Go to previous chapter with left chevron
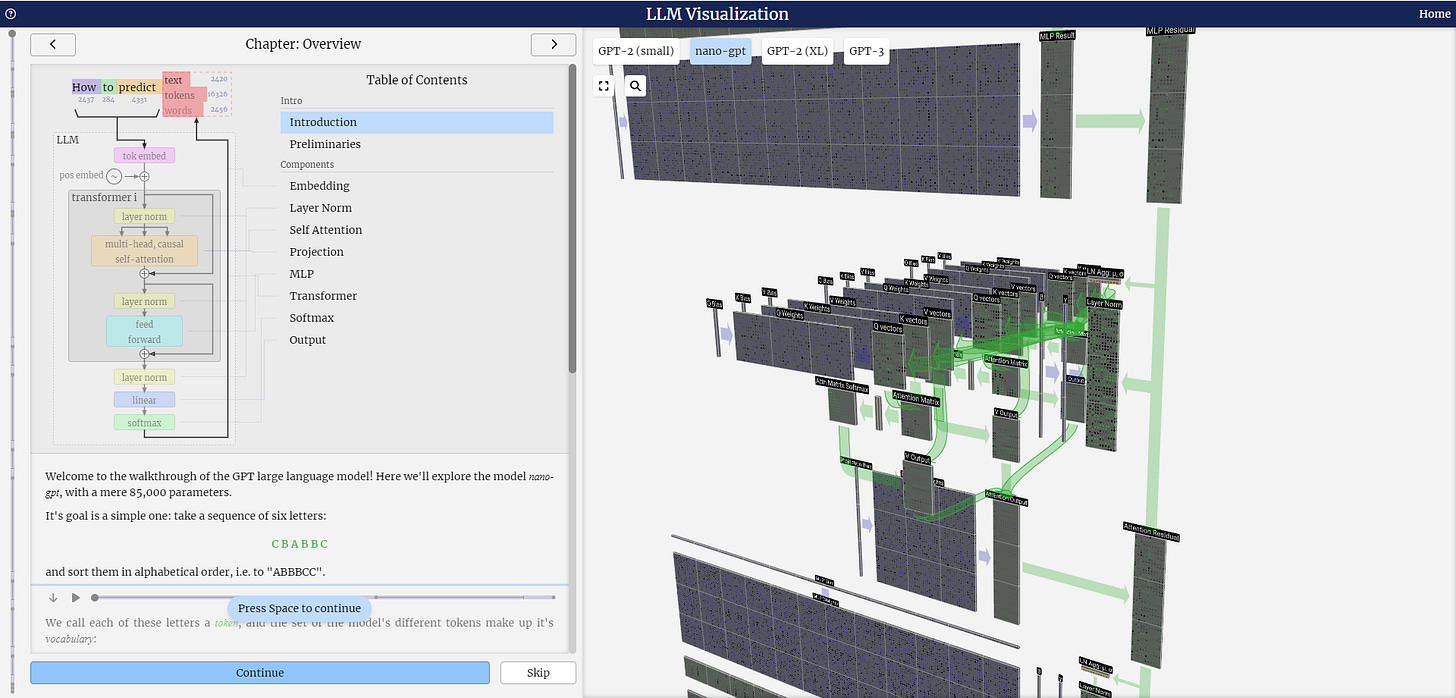 click(x=53, y=44)
